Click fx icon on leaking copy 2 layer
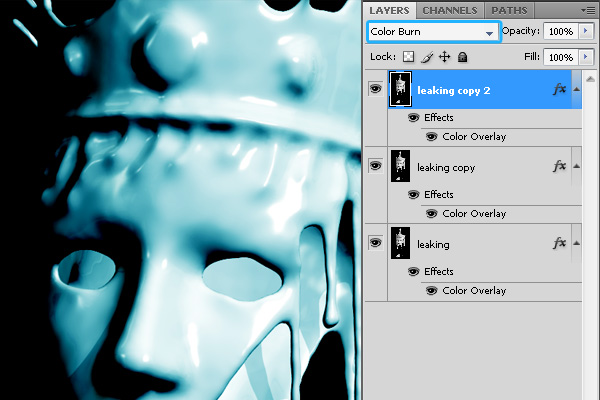Viewport: 600px width, 400px height. pyautogui.click(x=559, y=89)
